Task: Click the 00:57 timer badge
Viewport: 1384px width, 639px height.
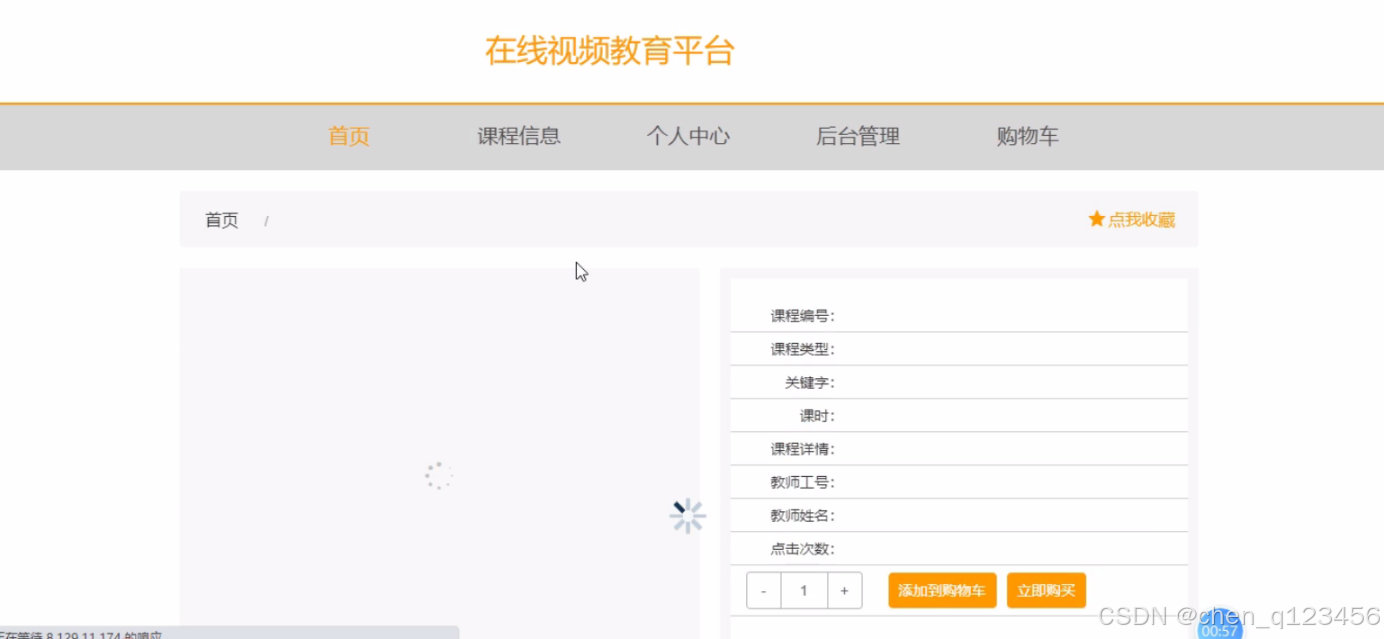Action: point(1219,630)
